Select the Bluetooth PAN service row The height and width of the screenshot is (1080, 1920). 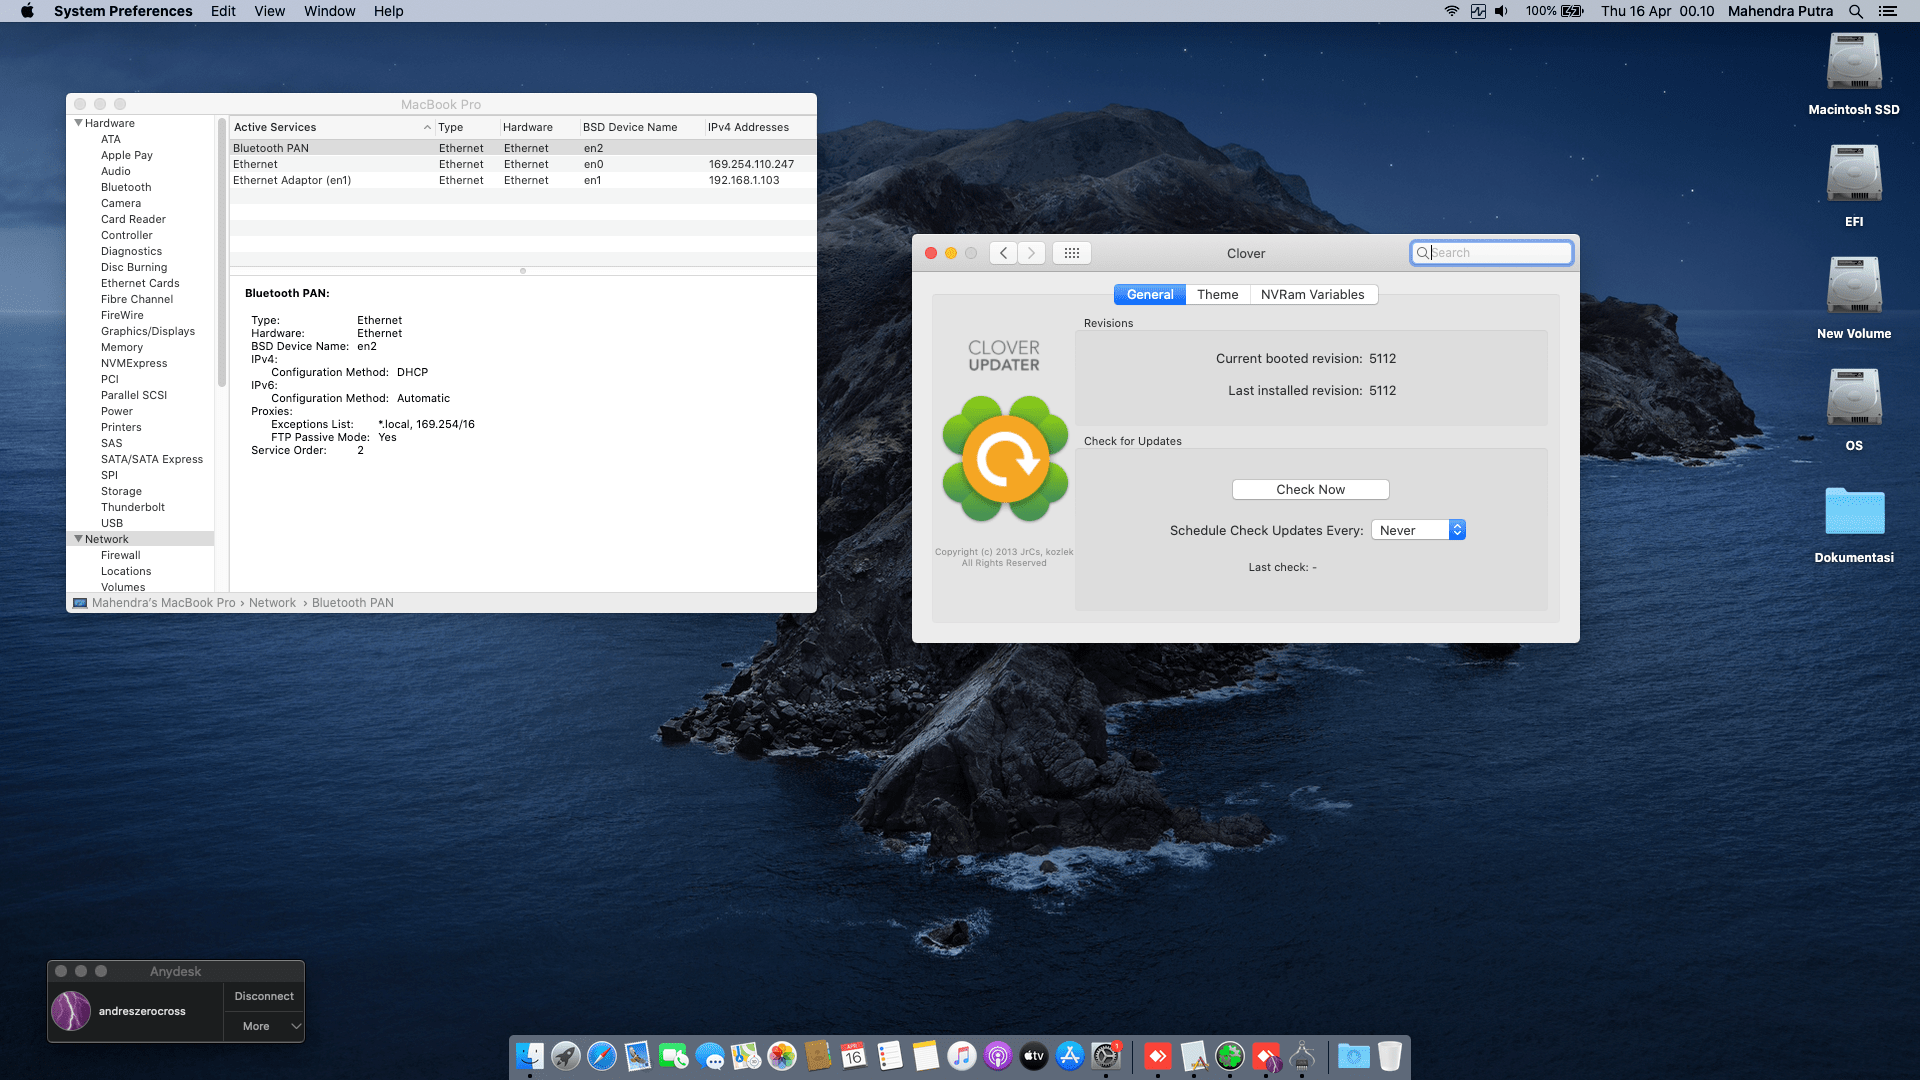[522, 148]
